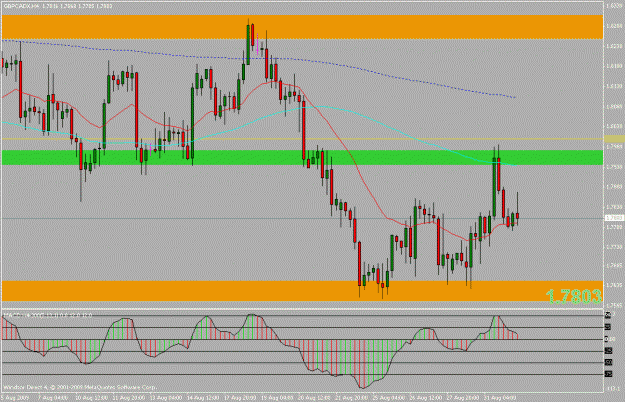625x402 pixels.
Task: Click the '25 Aug 04:00' time axis label
Action: (x=388, y=398)
